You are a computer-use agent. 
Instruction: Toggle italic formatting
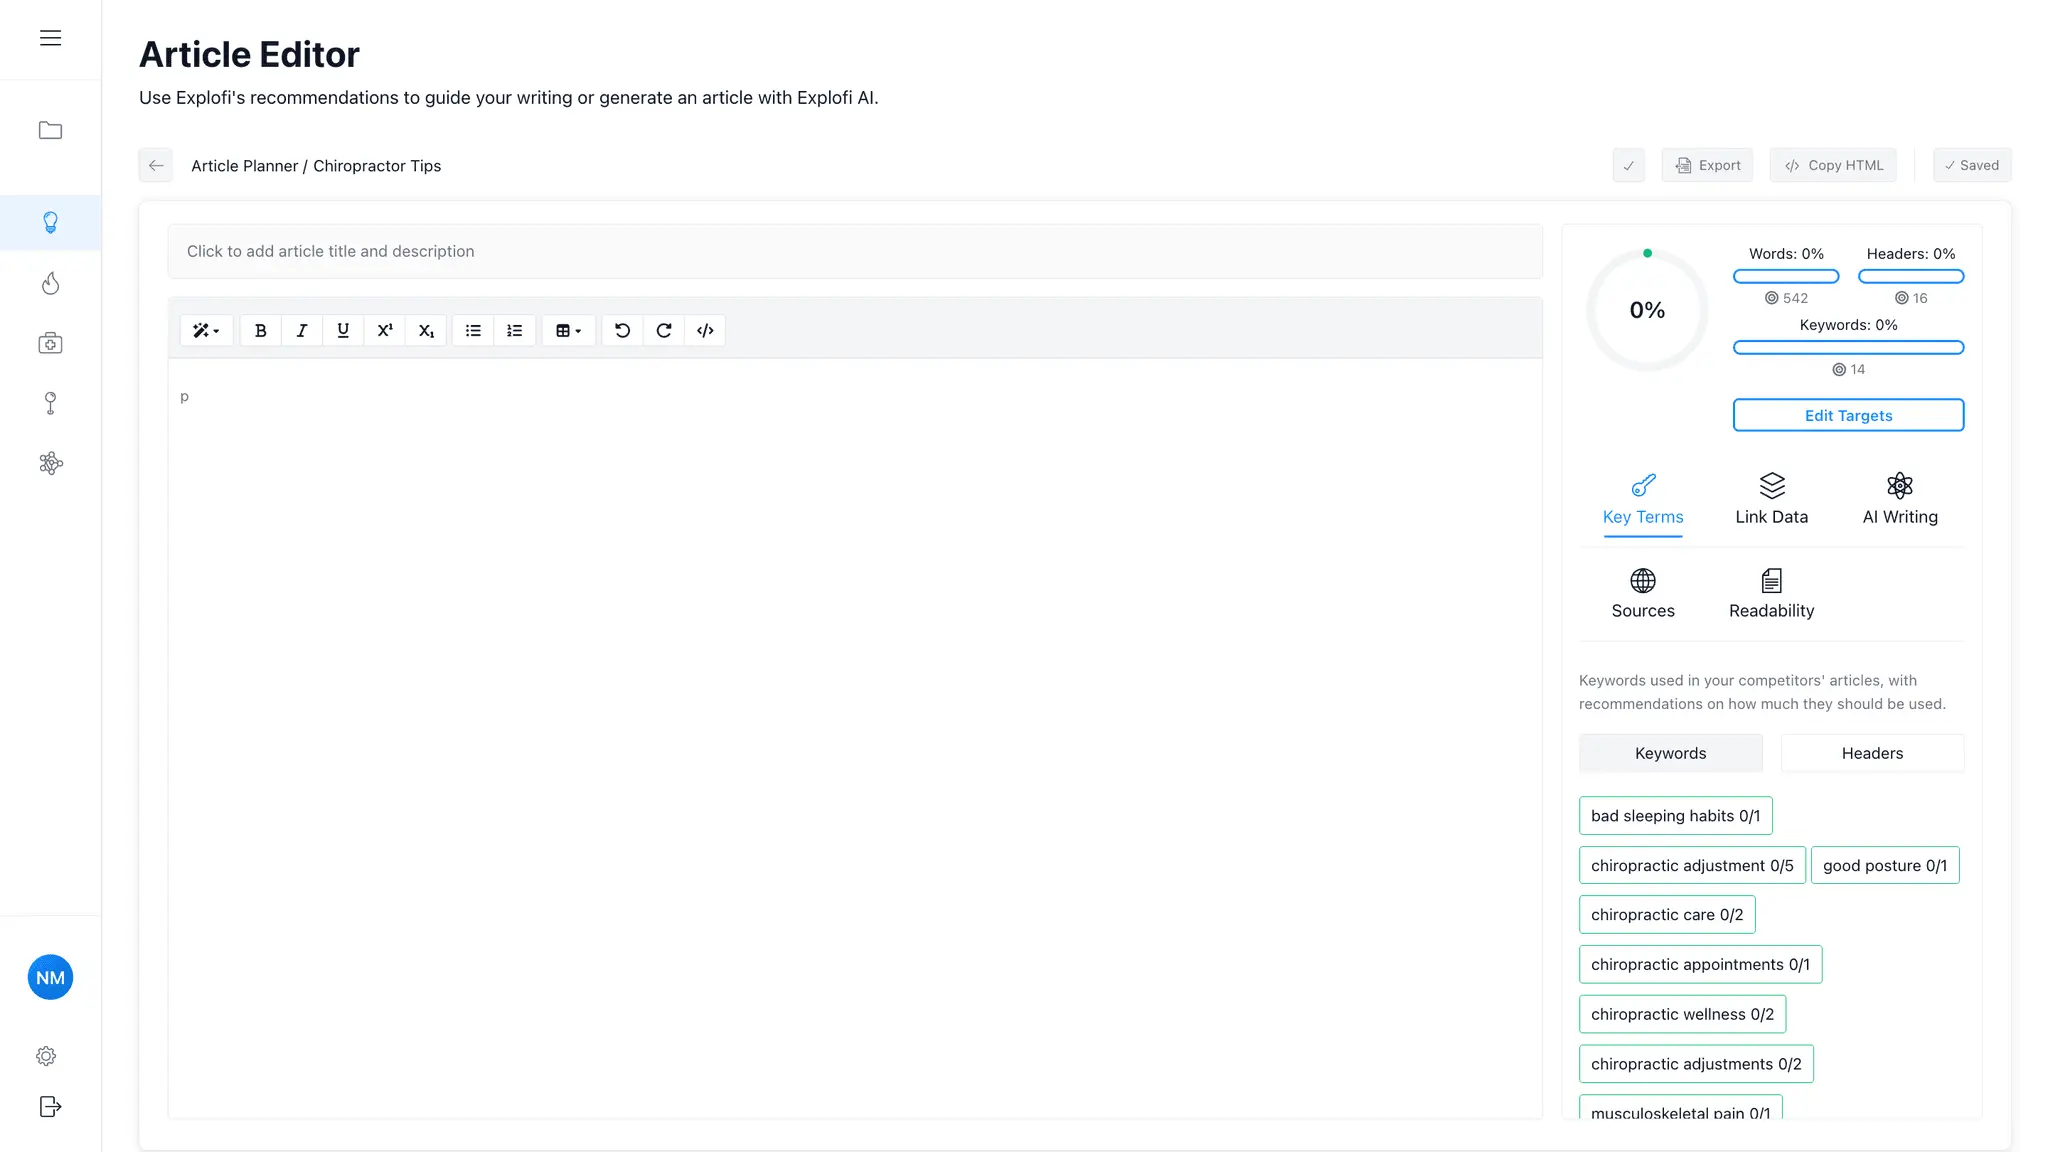[x=302, y=330]
